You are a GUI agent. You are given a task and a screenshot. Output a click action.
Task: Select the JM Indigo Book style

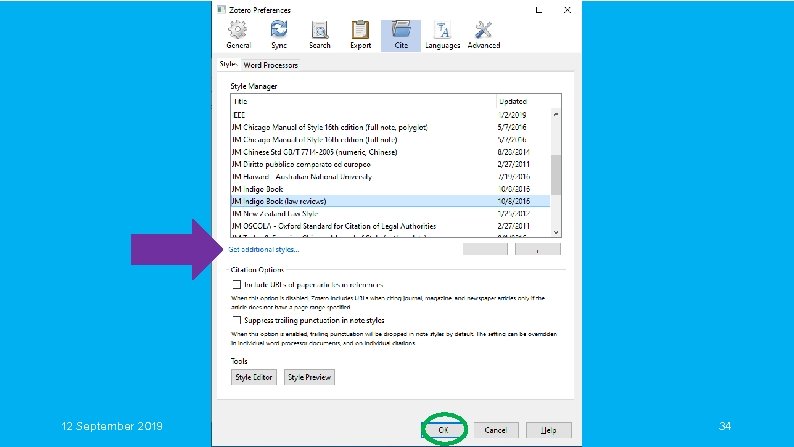(x=390, y=189)
